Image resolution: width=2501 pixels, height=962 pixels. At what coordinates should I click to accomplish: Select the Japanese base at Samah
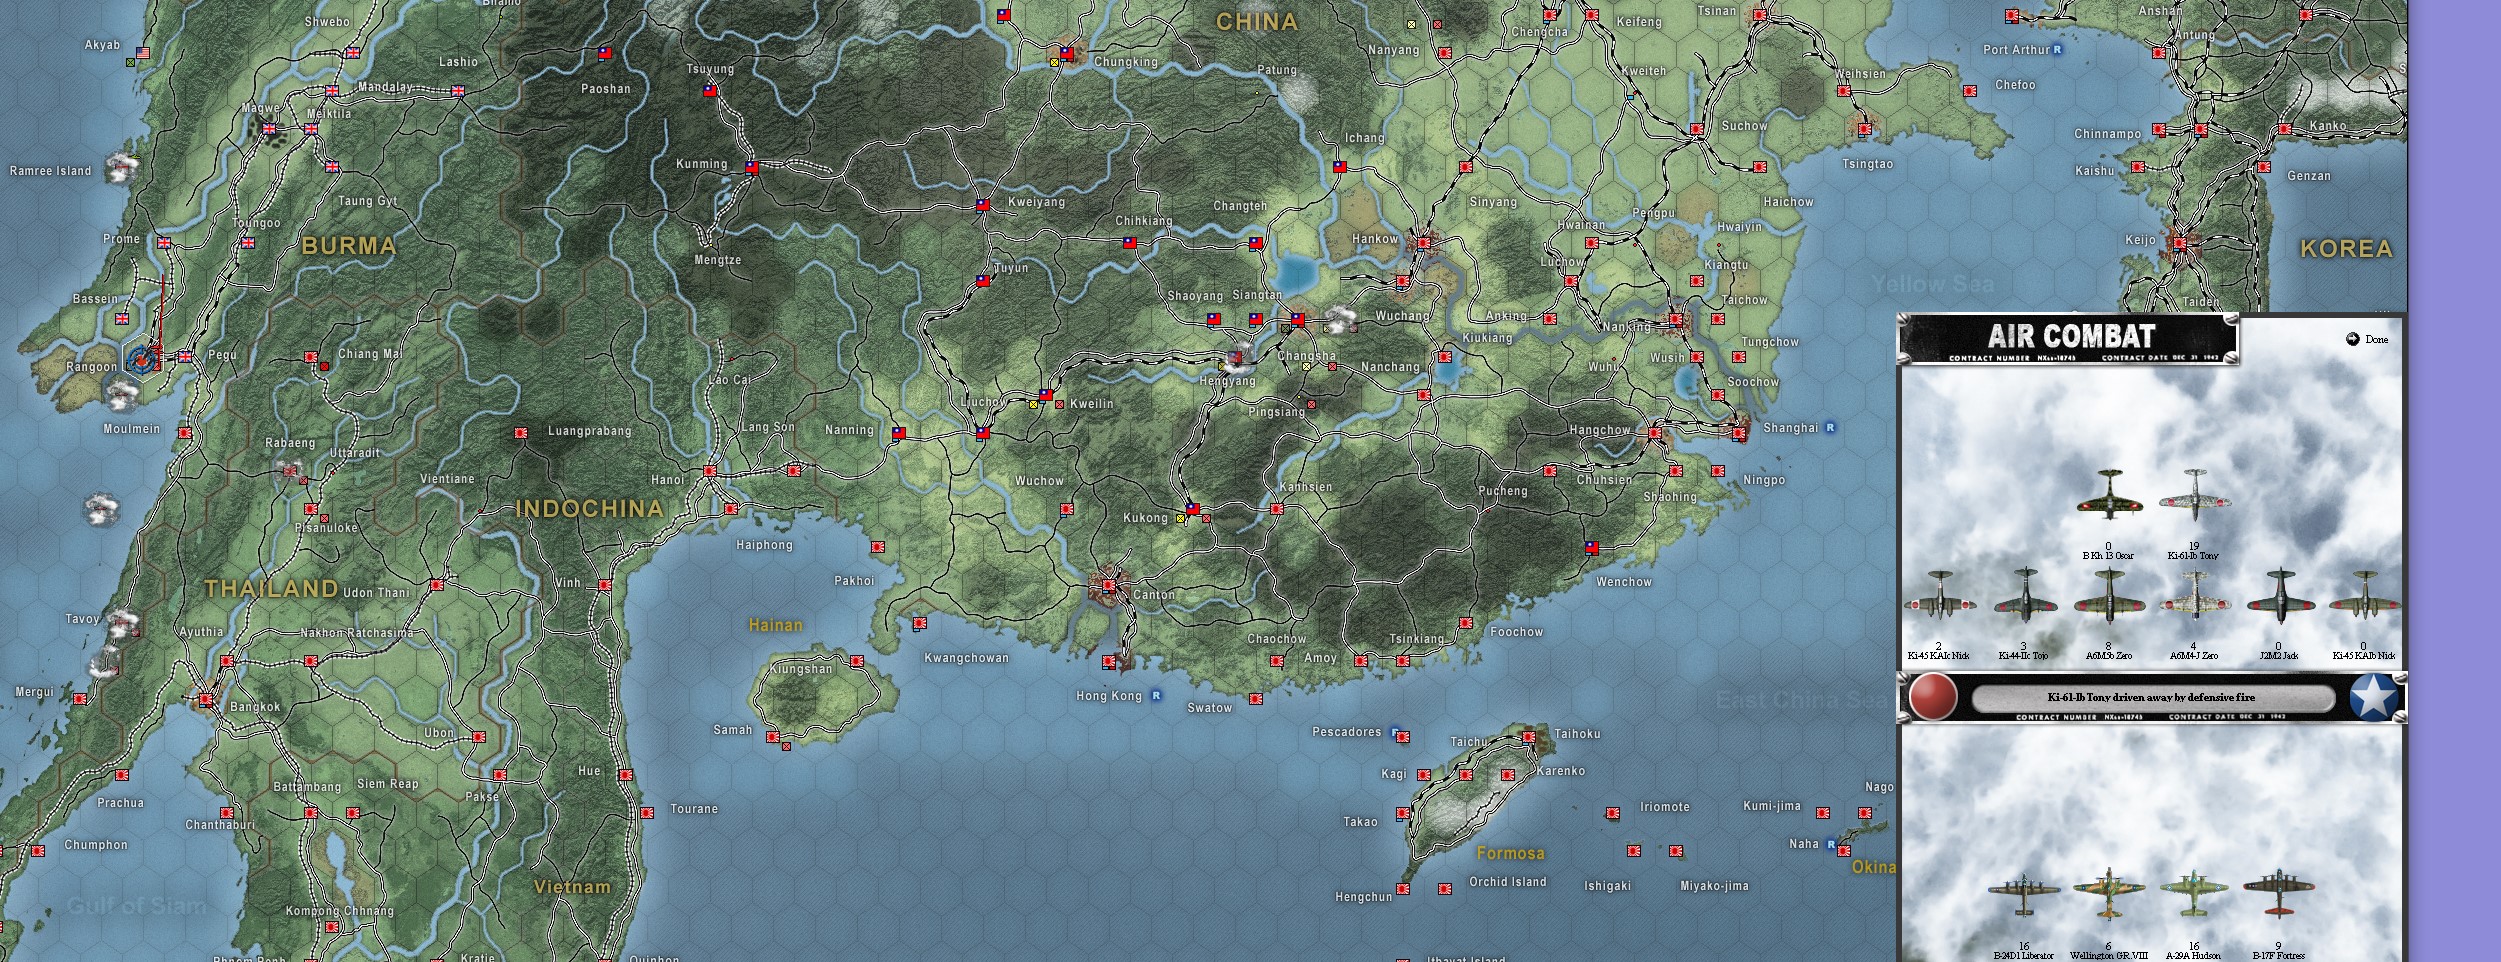(773, 737)
